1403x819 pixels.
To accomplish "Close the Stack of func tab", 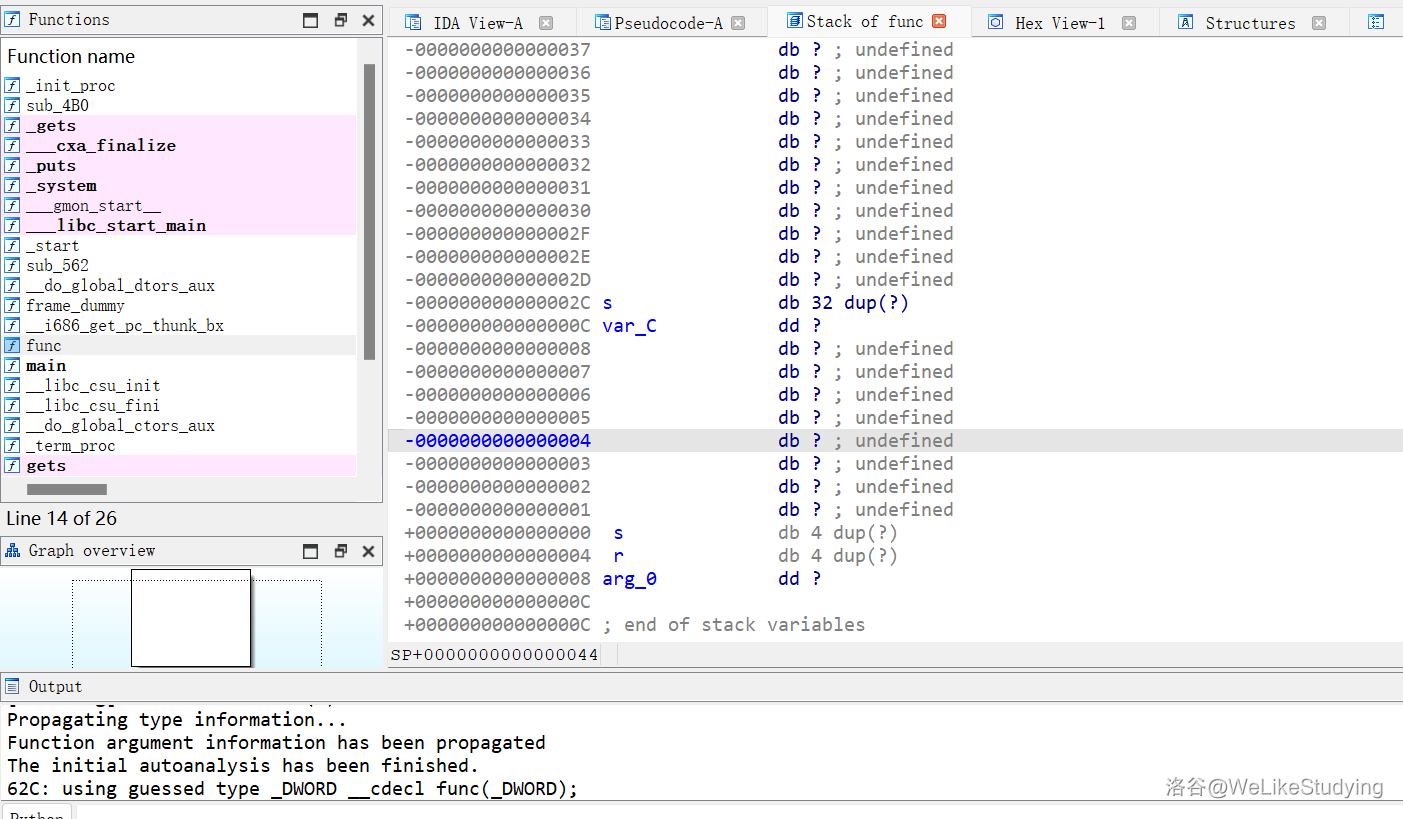I will pos(939,21).
